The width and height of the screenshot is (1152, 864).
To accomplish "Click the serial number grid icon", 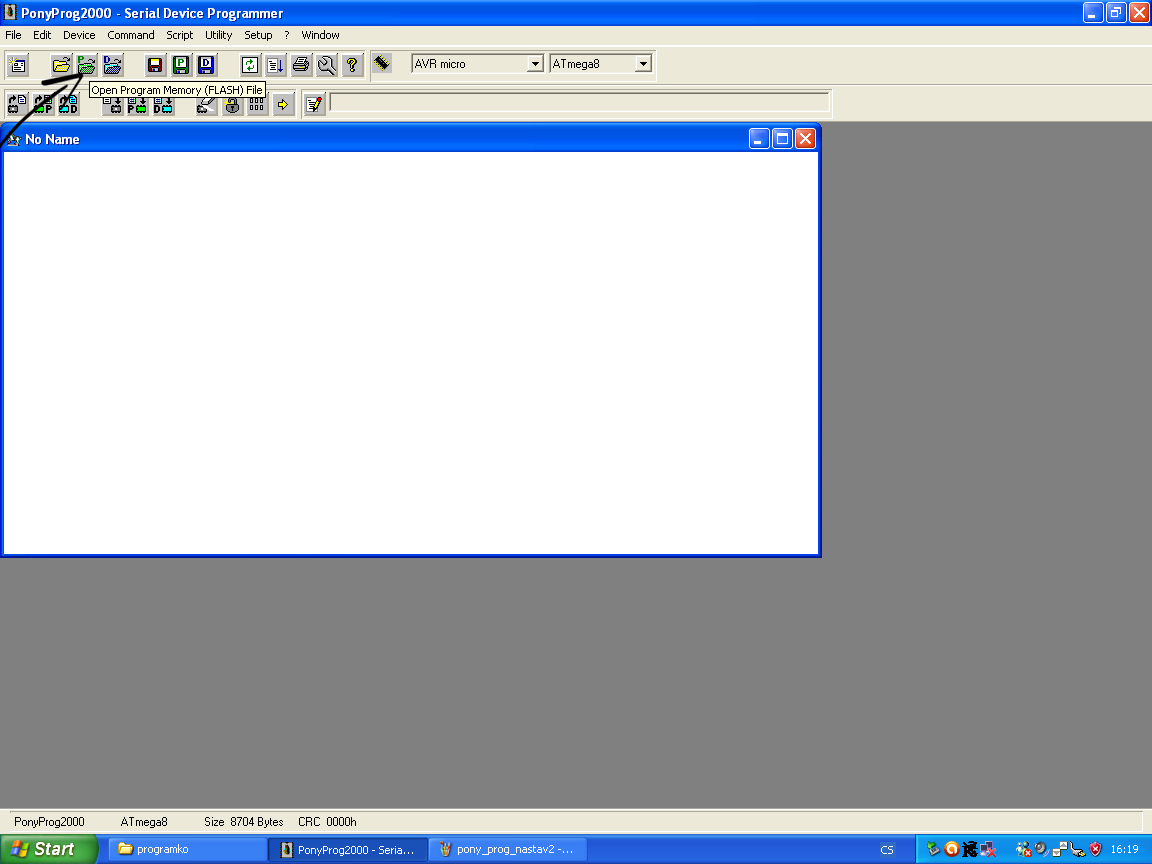I will tap(257, 104).
